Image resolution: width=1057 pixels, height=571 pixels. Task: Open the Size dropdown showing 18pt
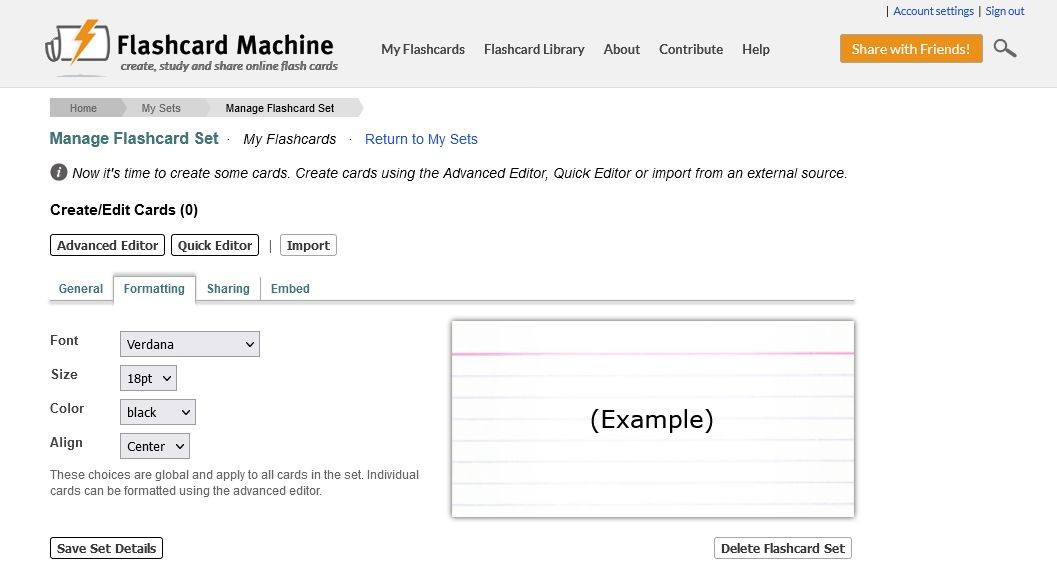(148, 378)
